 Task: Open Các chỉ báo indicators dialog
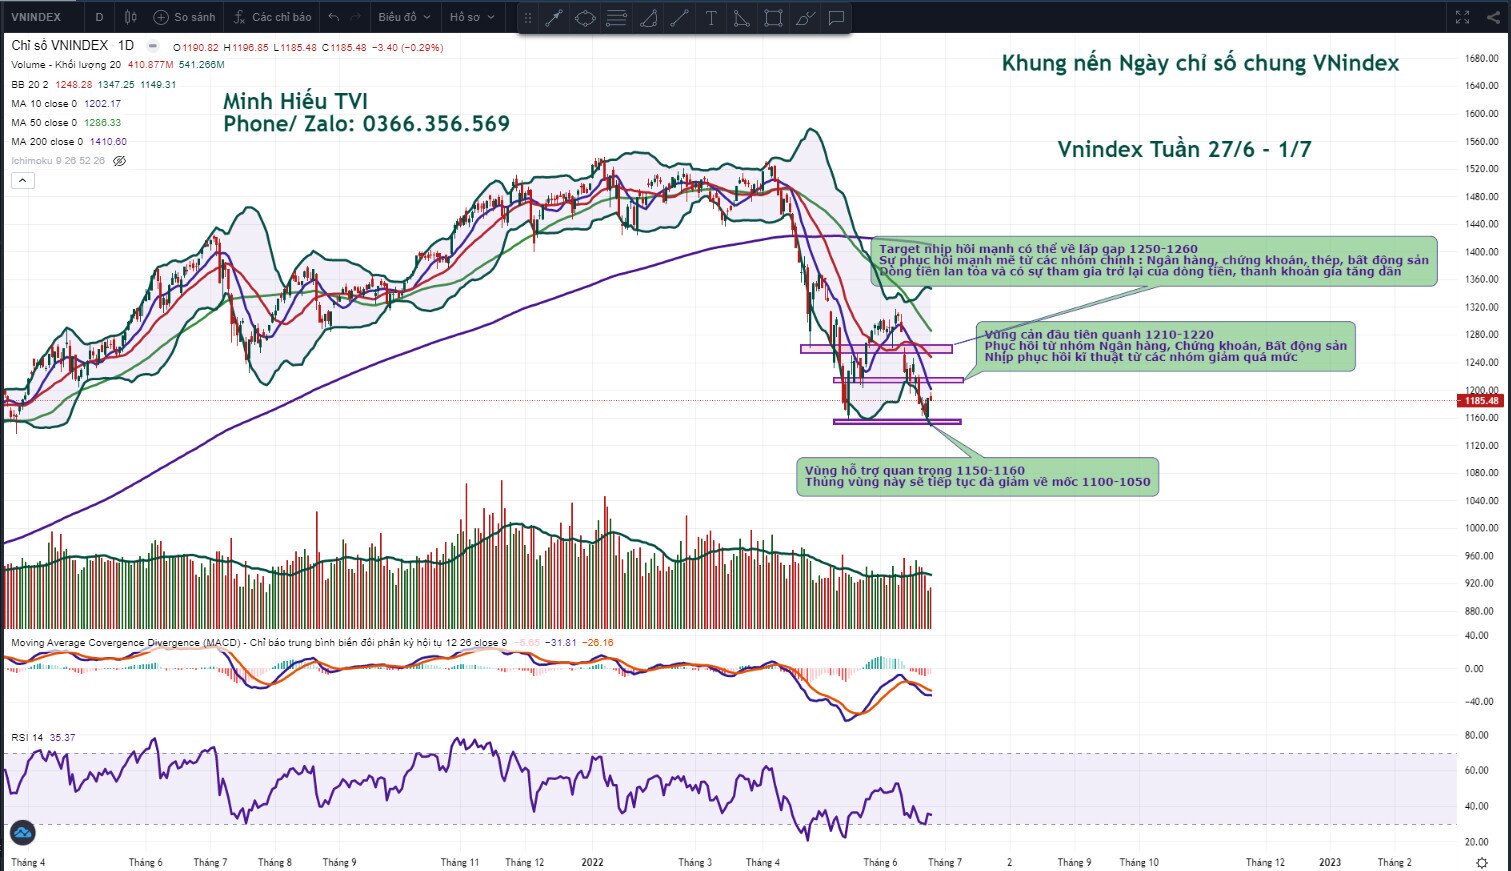click(272, 17)
